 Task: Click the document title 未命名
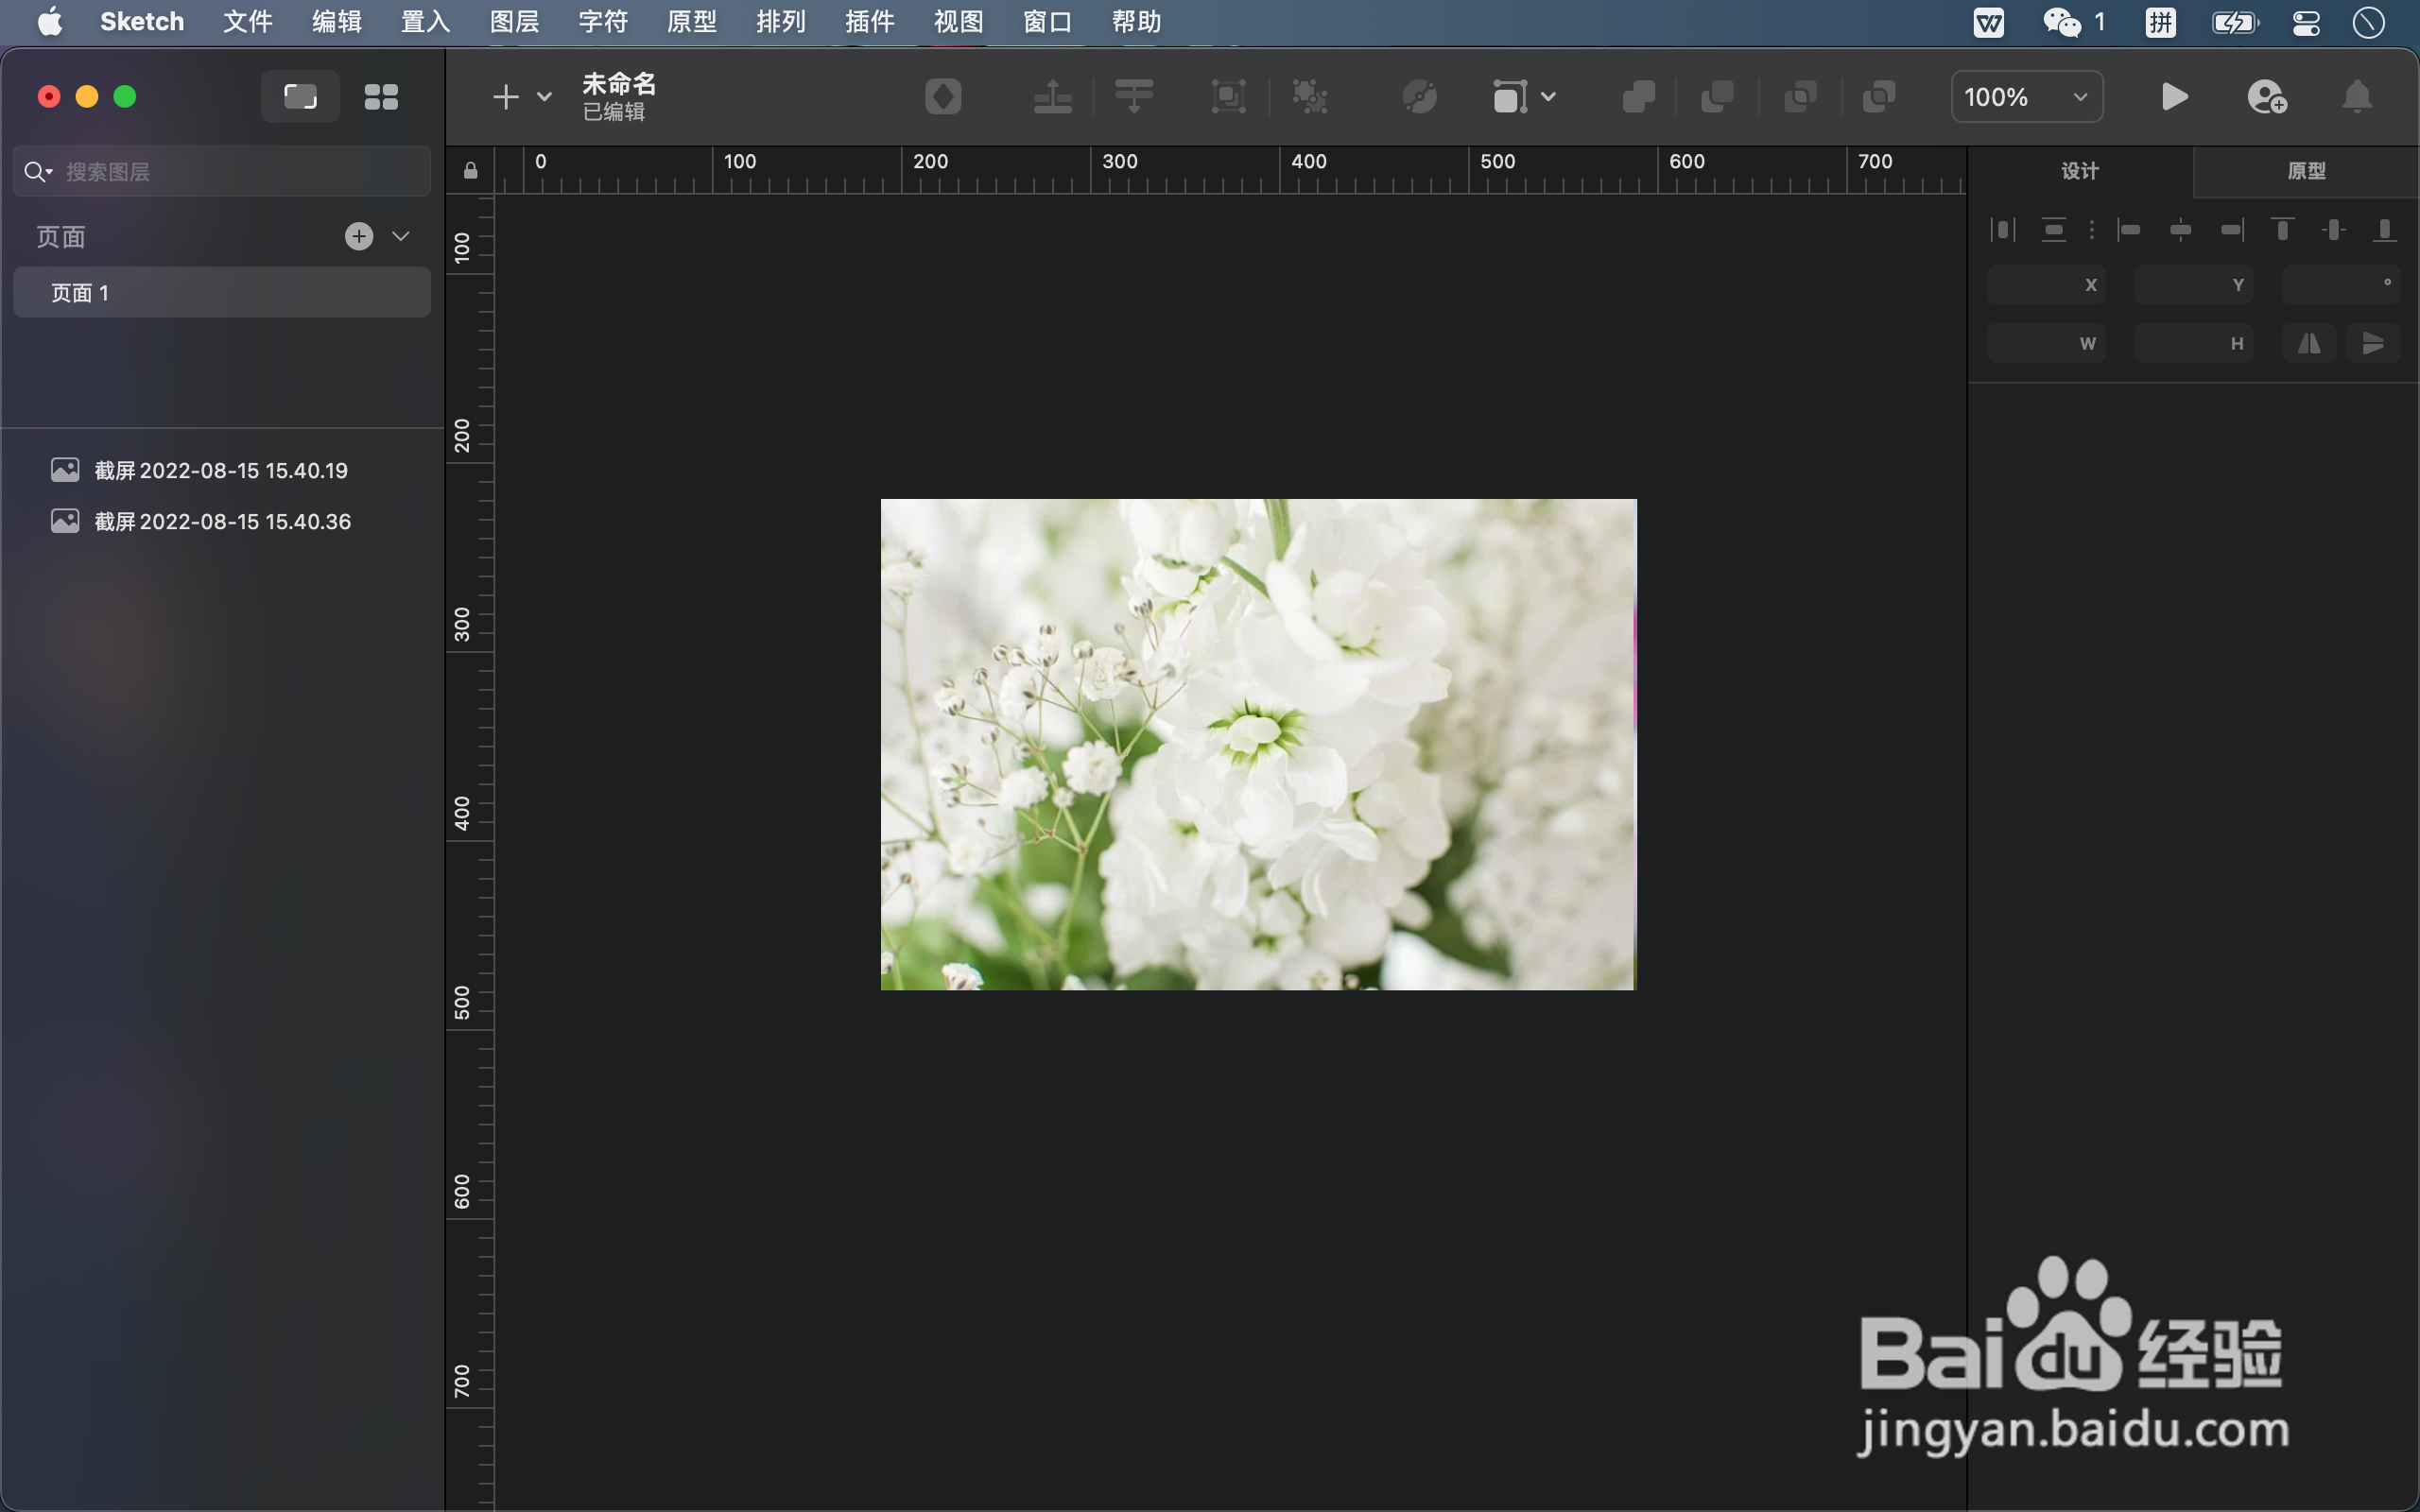coord(619,83)
